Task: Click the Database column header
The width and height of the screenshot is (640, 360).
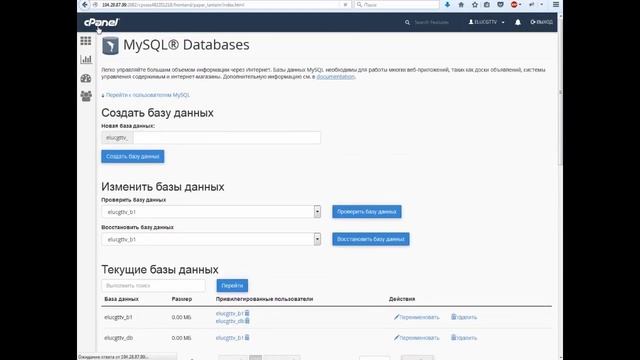Action: pyautogui.click(x=121, y=299)
